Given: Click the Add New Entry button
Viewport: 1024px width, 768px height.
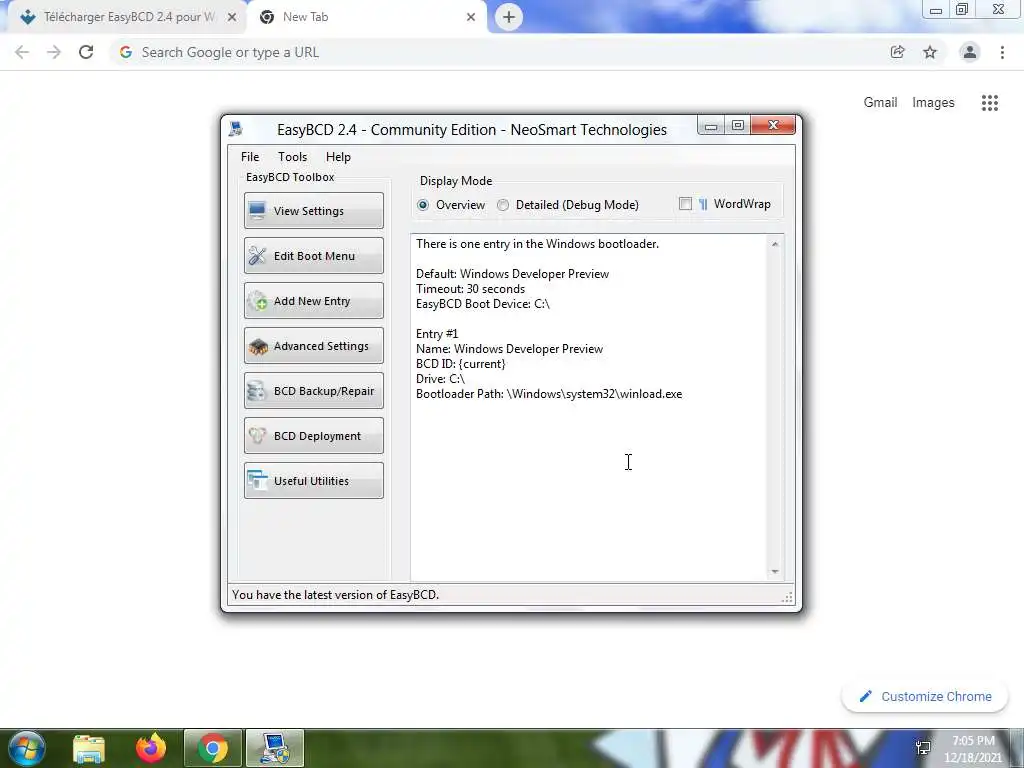Looking at the screenshot, I should click(x=313, y=300).
